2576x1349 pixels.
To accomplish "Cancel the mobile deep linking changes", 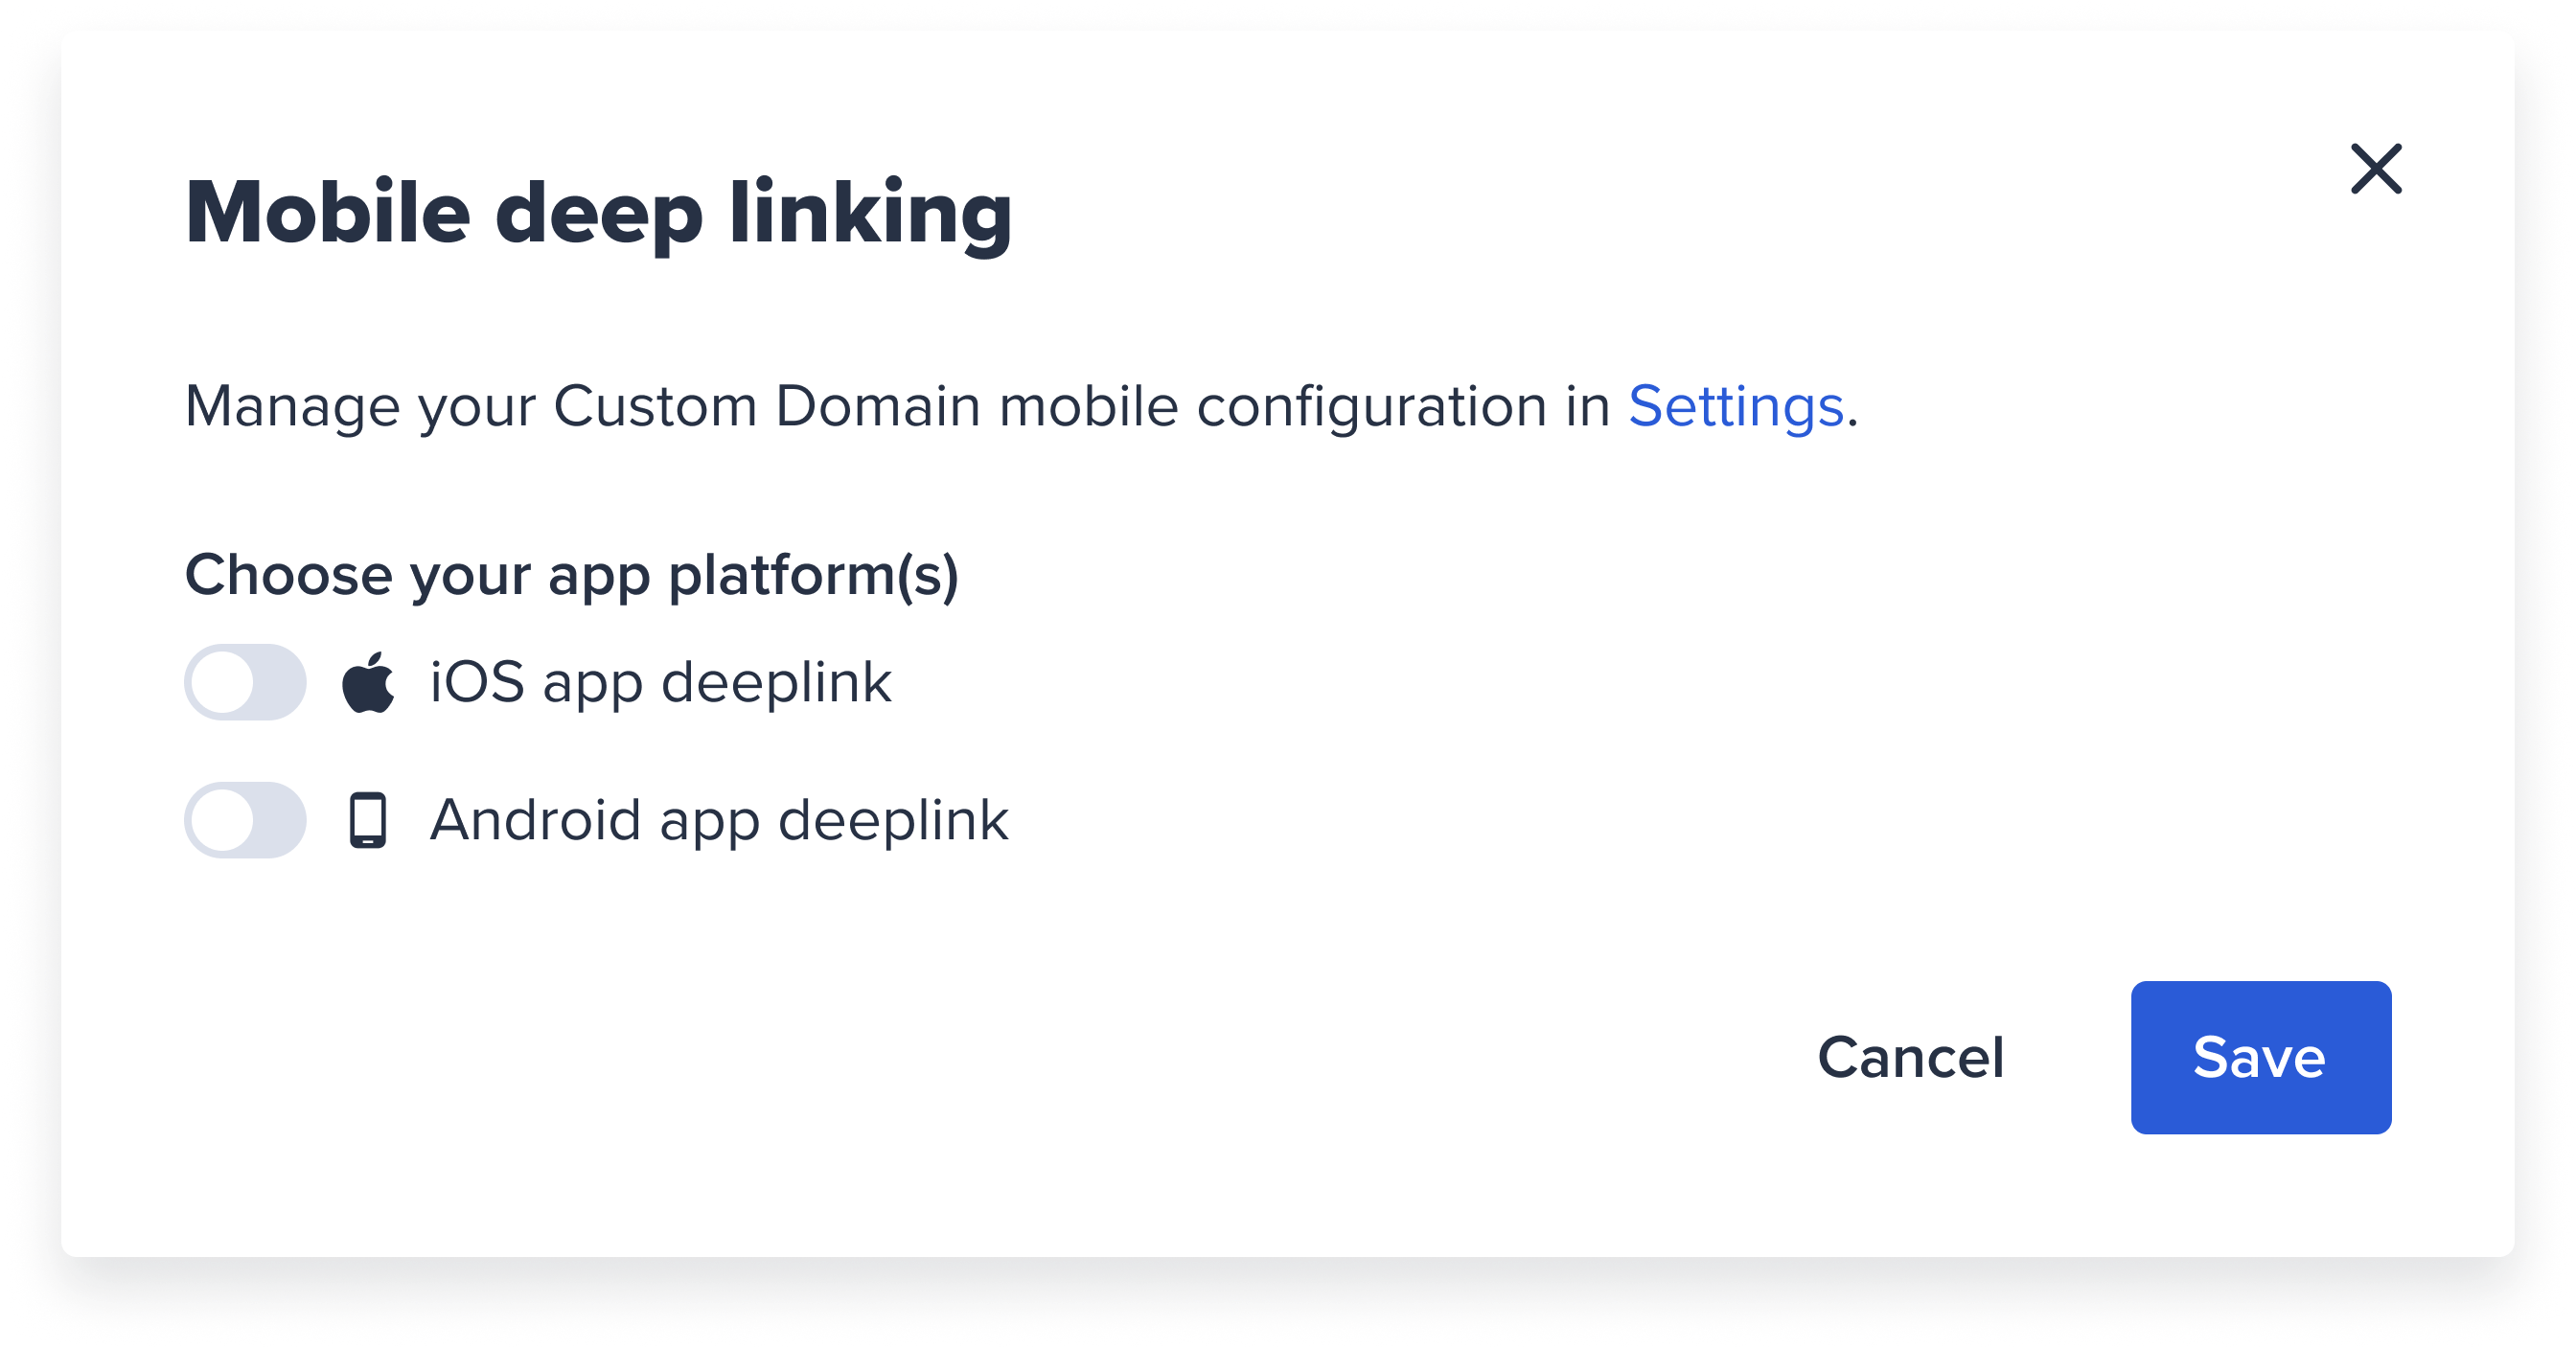I will pyautogui.click(x=1911, y=1058).
